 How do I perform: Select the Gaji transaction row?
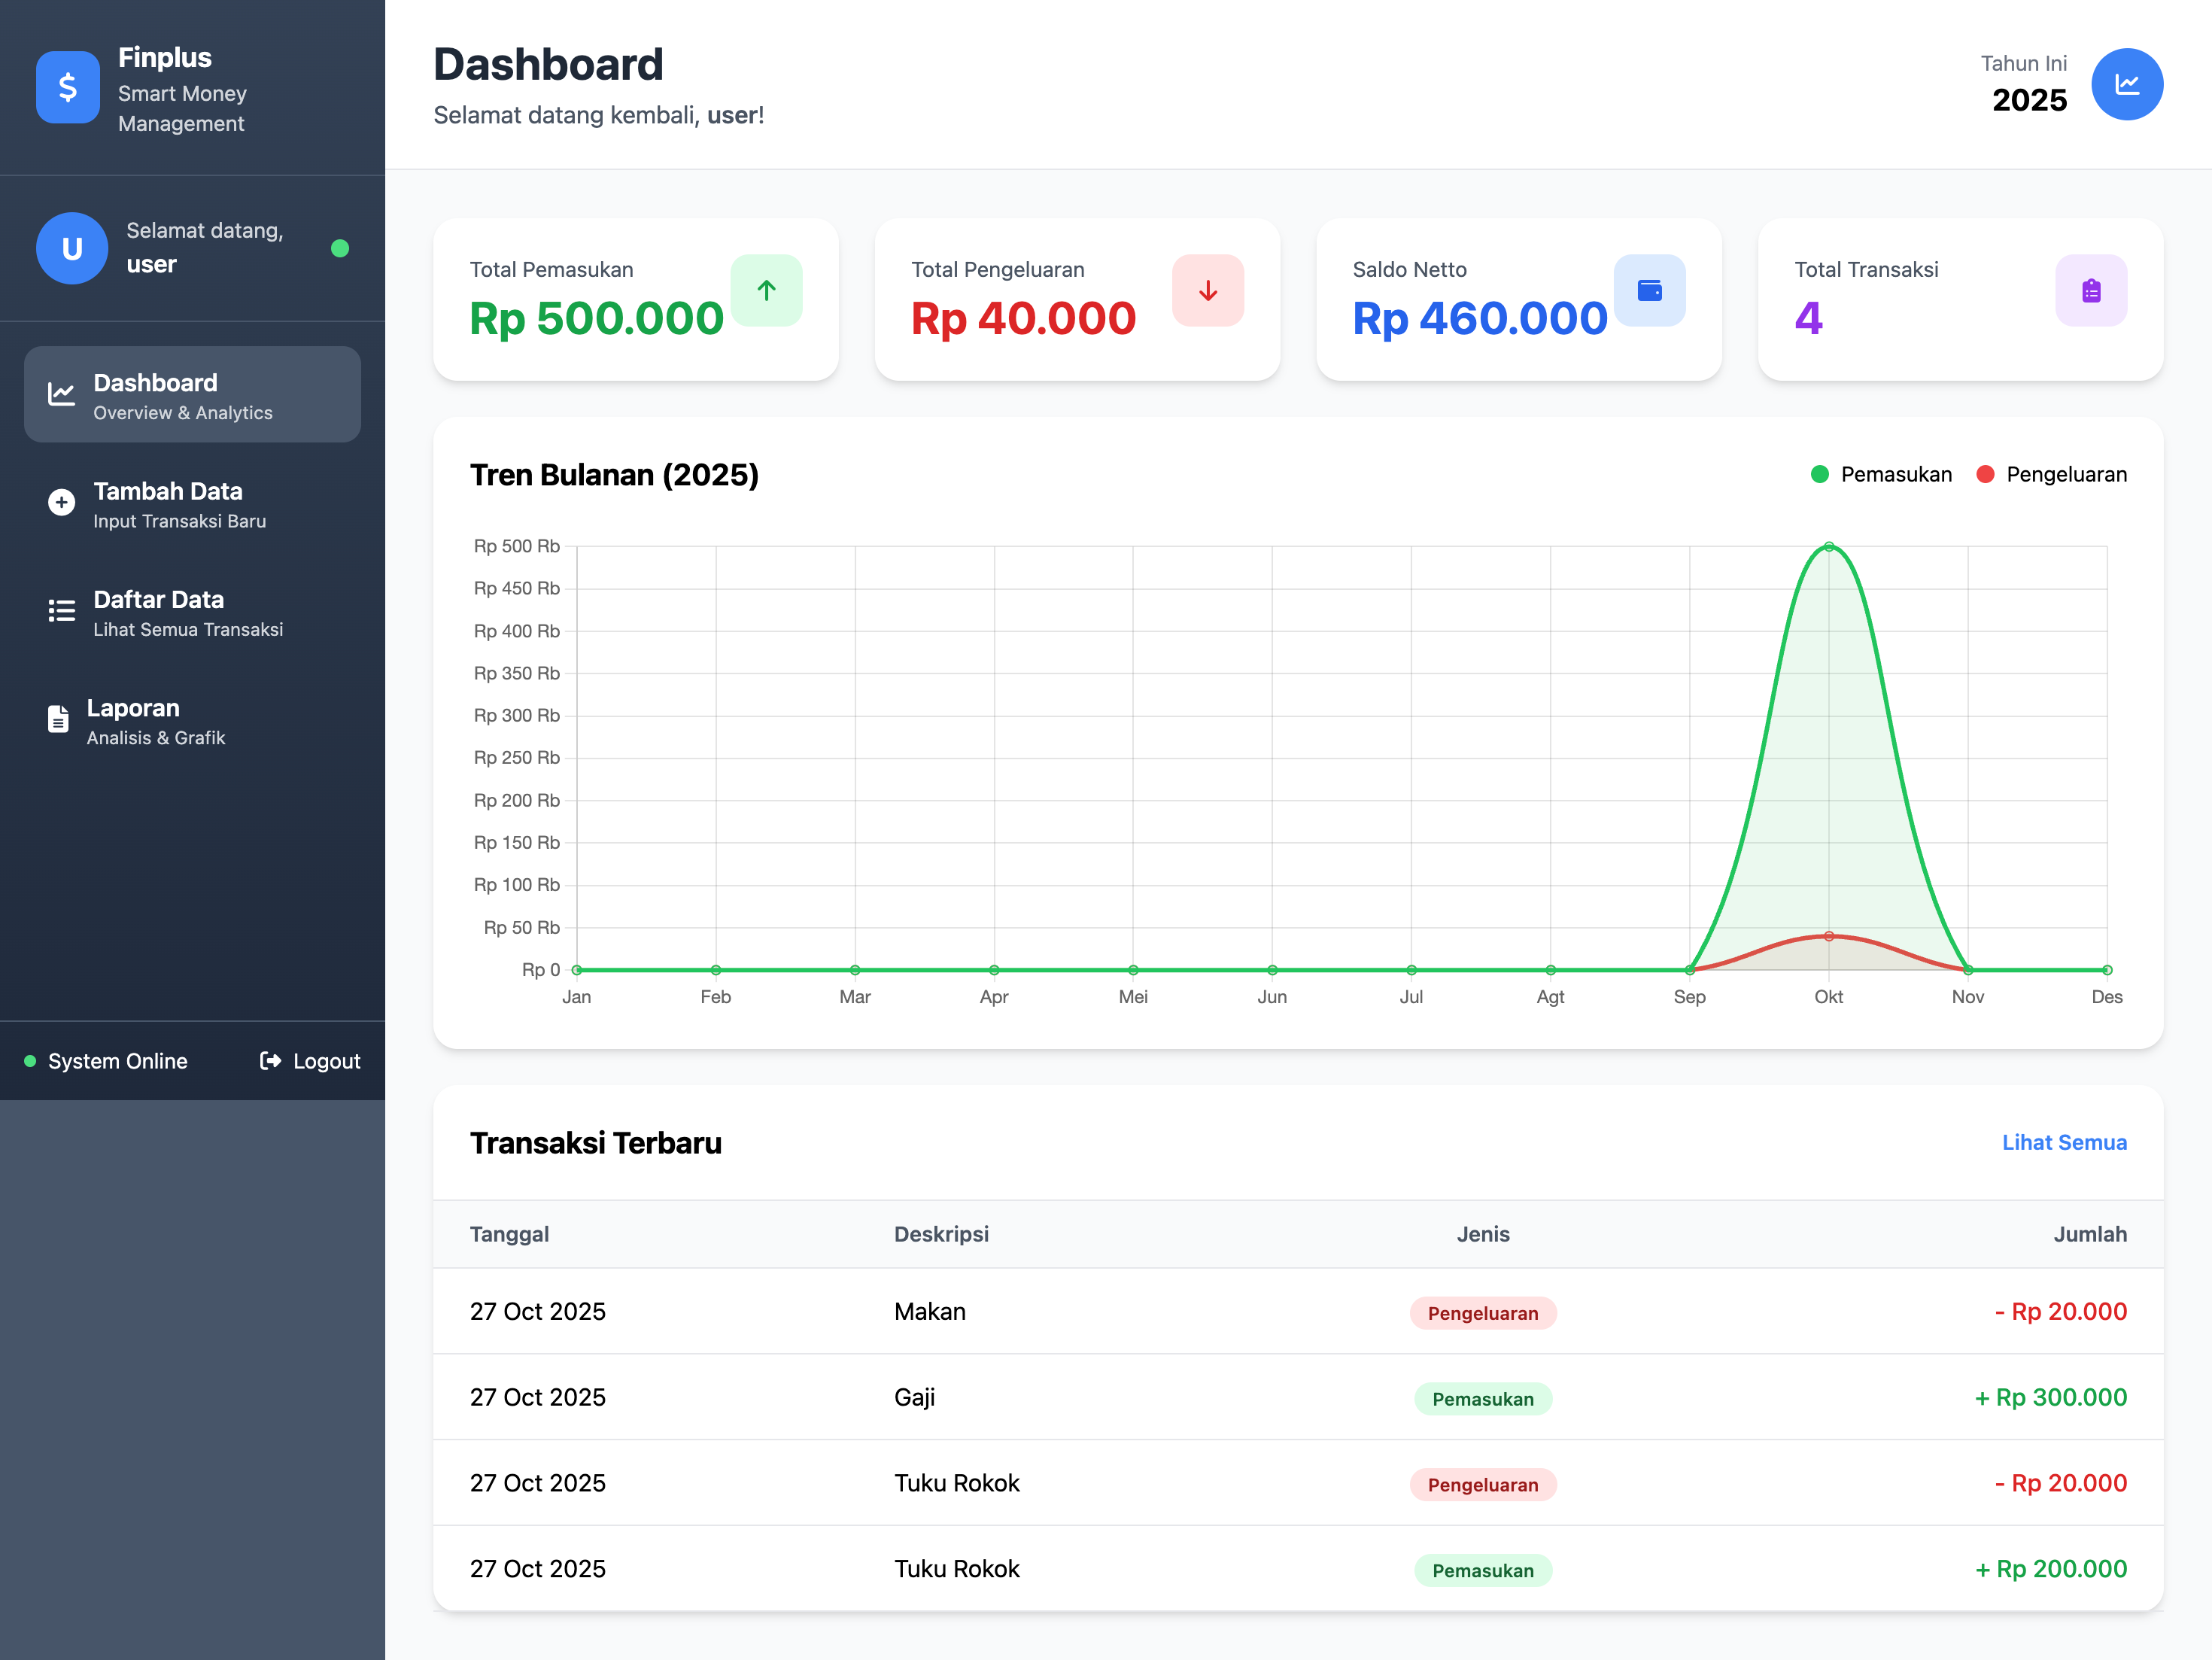click(x=1297, y=1397)
